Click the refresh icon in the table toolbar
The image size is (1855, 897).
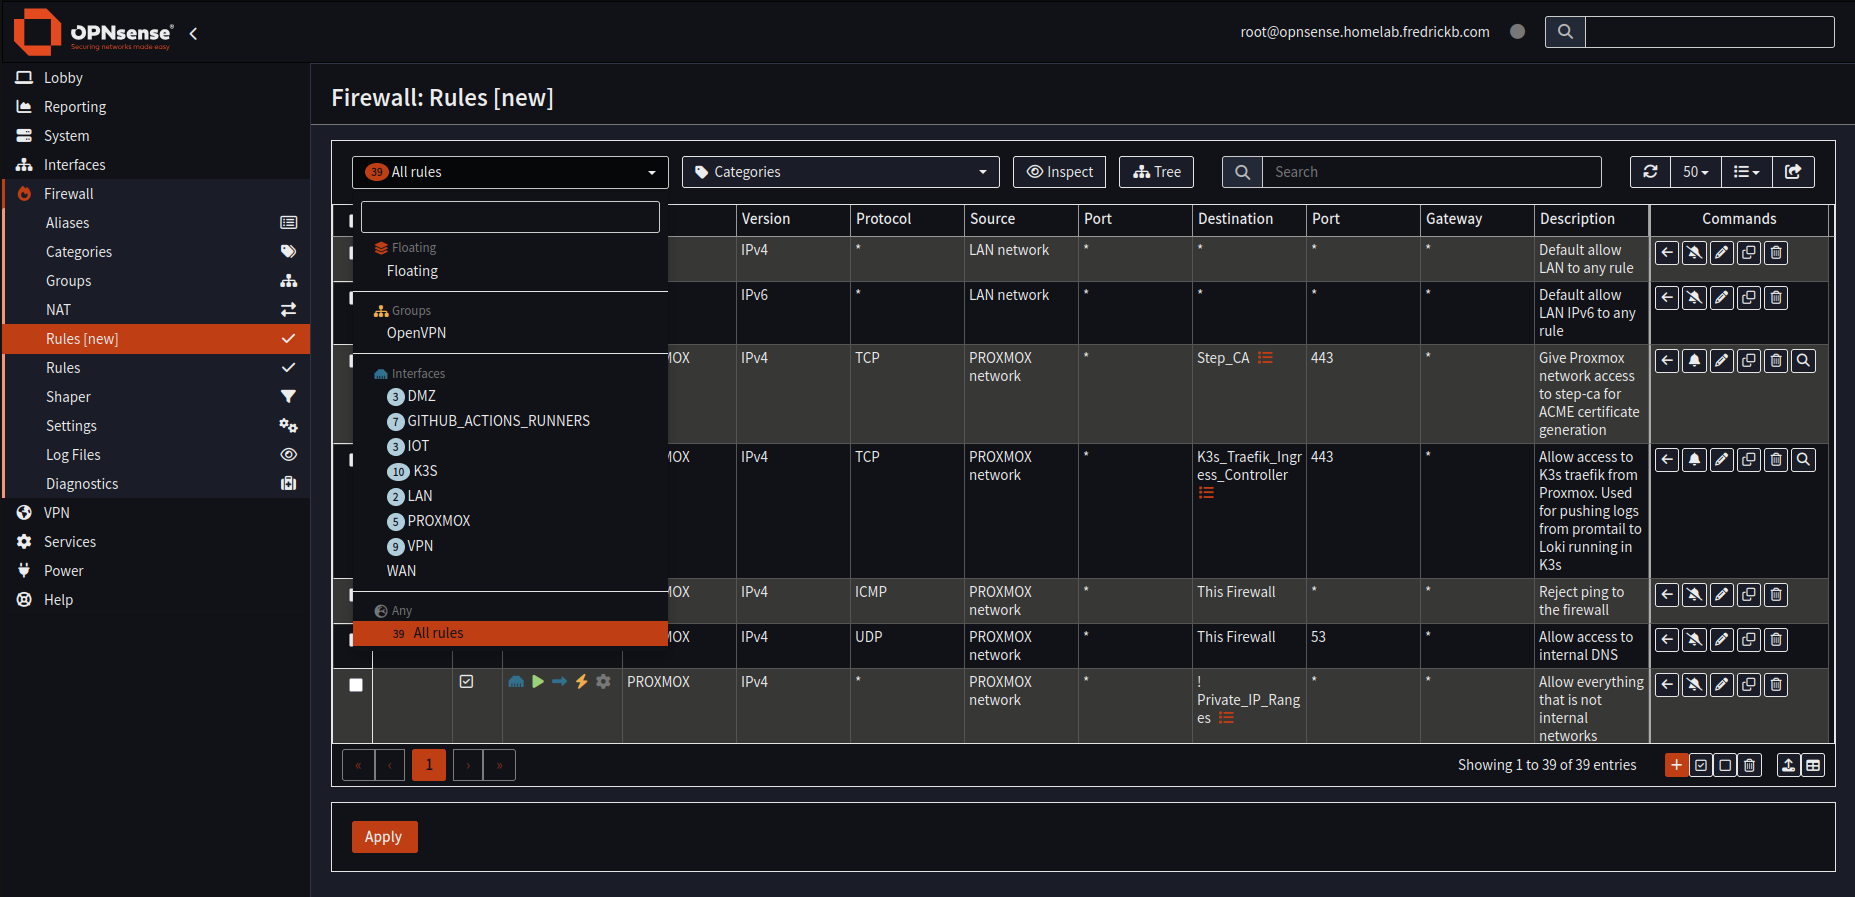(1650, 172)
